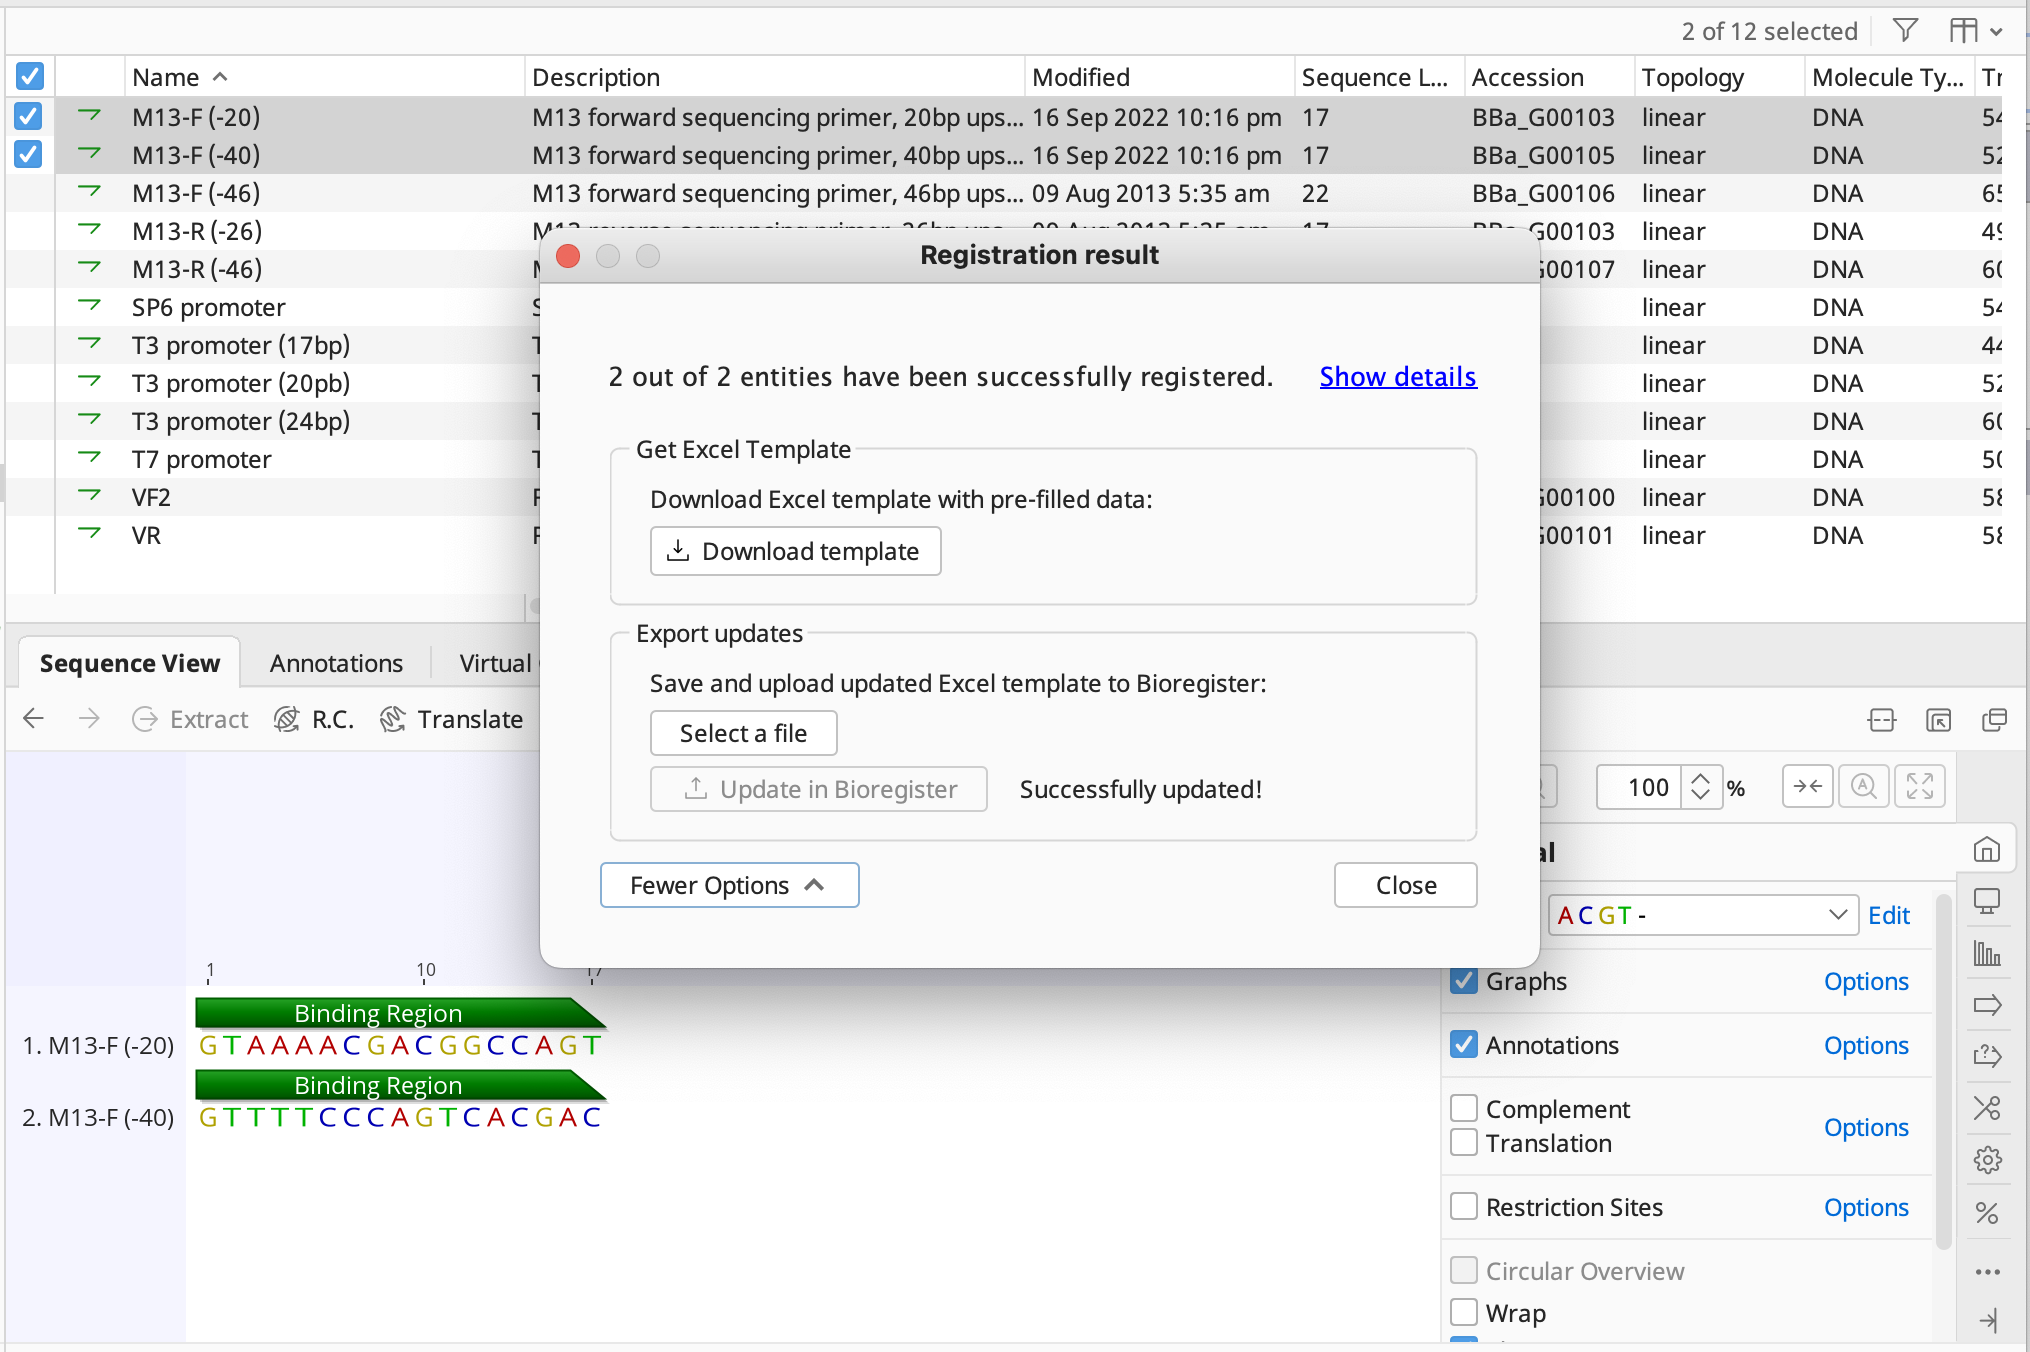Image resolution: width=2030 pixels, height=1352 pixels.
Task: Deselect the M13-F (-40) row checkbox
Action: point(28,155)
